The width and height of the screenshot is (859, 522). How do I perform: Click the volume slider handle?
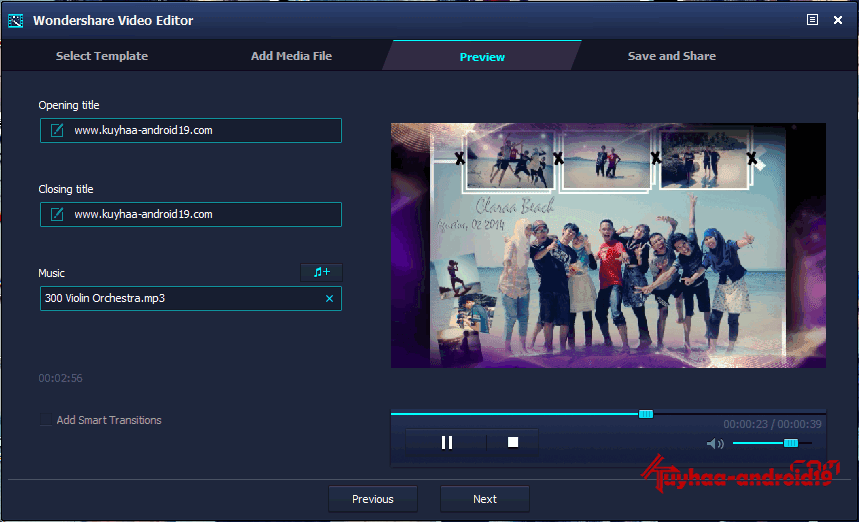[x=791, y=443]
